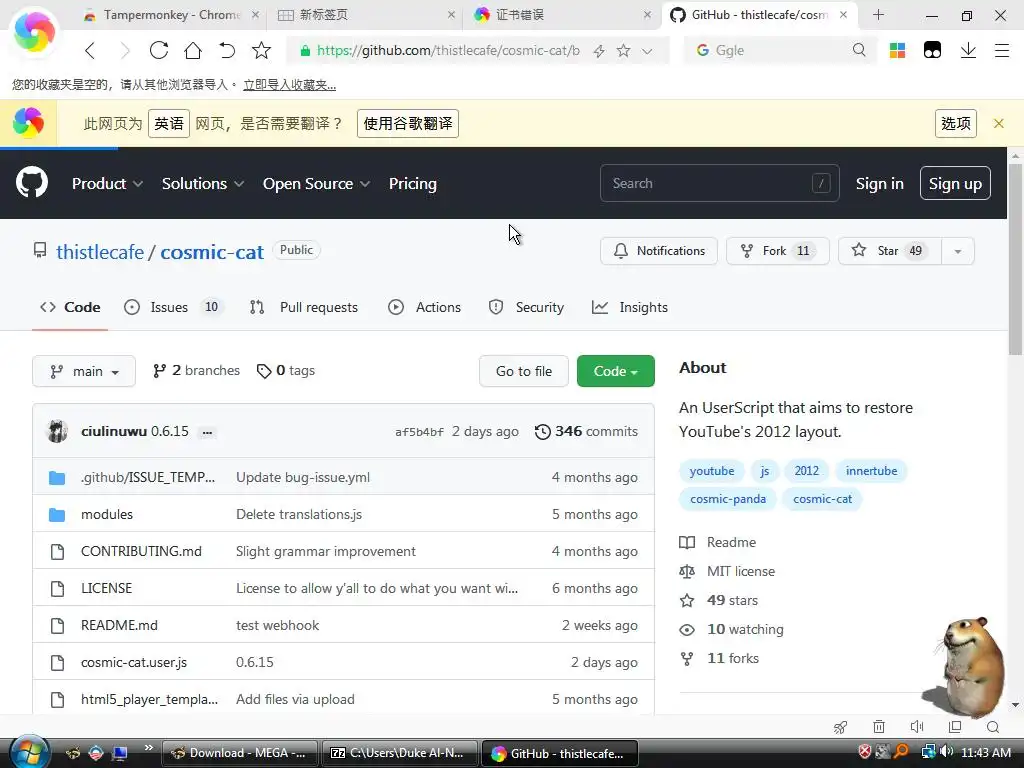Select the youtube topic tag
Screen dimensions: 1024x768
[712, 471]
